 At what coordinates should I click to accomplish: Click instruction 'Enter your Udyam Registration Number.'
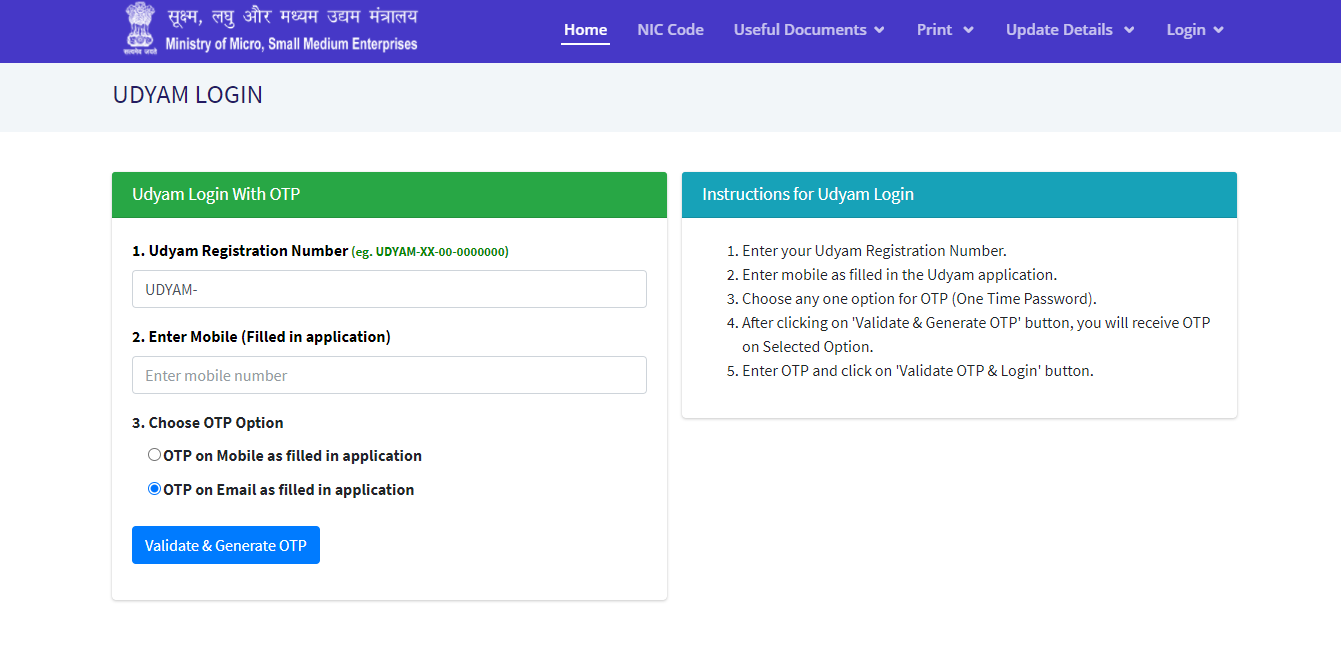tap(874, 251)
